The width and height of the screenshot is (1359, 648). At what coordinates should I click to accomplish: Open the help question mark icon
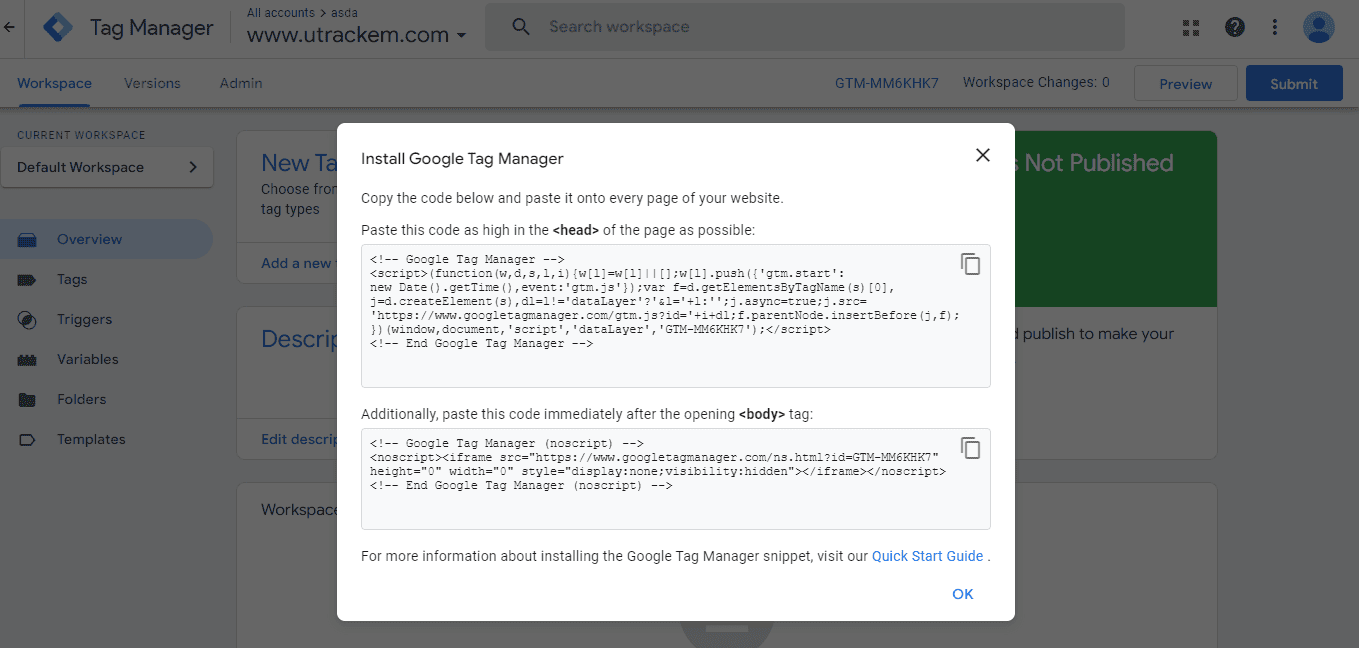click(1234, 28)
